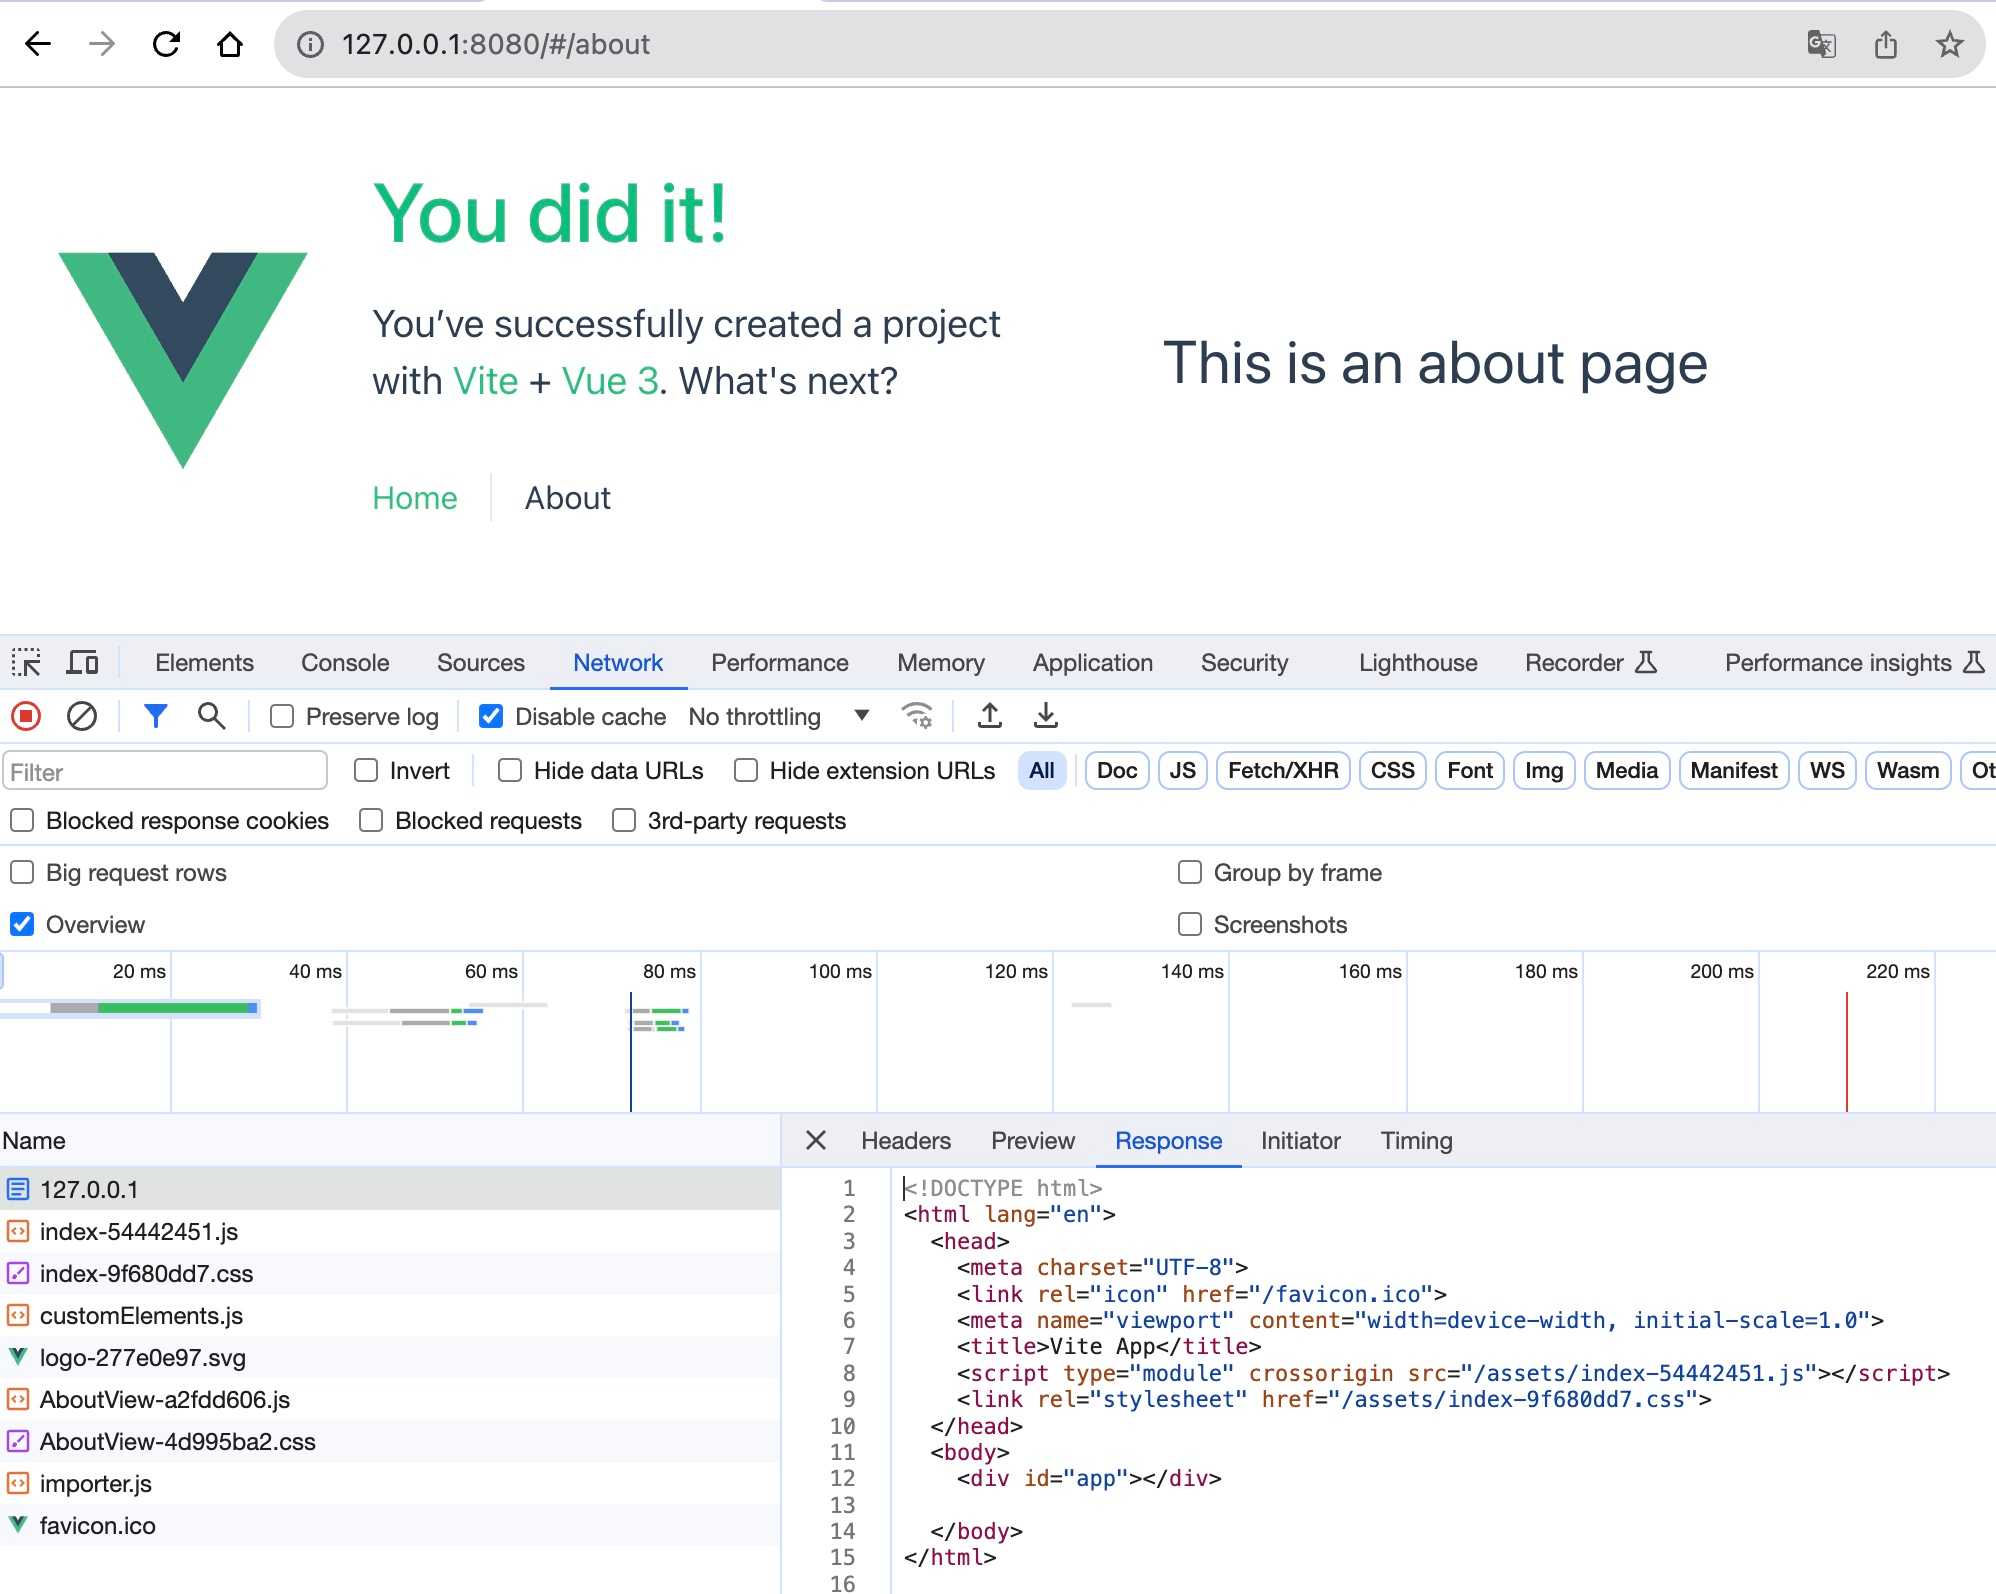Uncheck the Disable cache checkbox

pyautogui.click(x=491, y=716)
